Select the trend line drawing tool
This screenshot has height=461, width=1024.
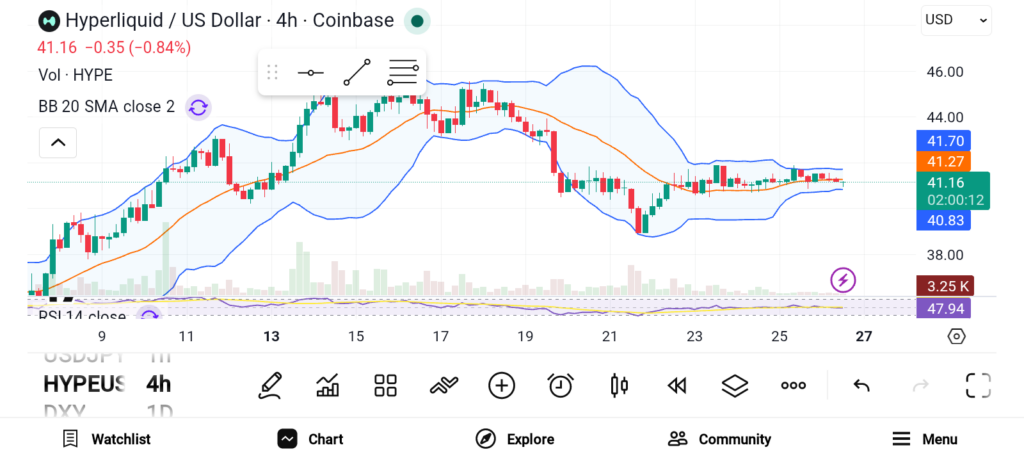click(357, 72)
